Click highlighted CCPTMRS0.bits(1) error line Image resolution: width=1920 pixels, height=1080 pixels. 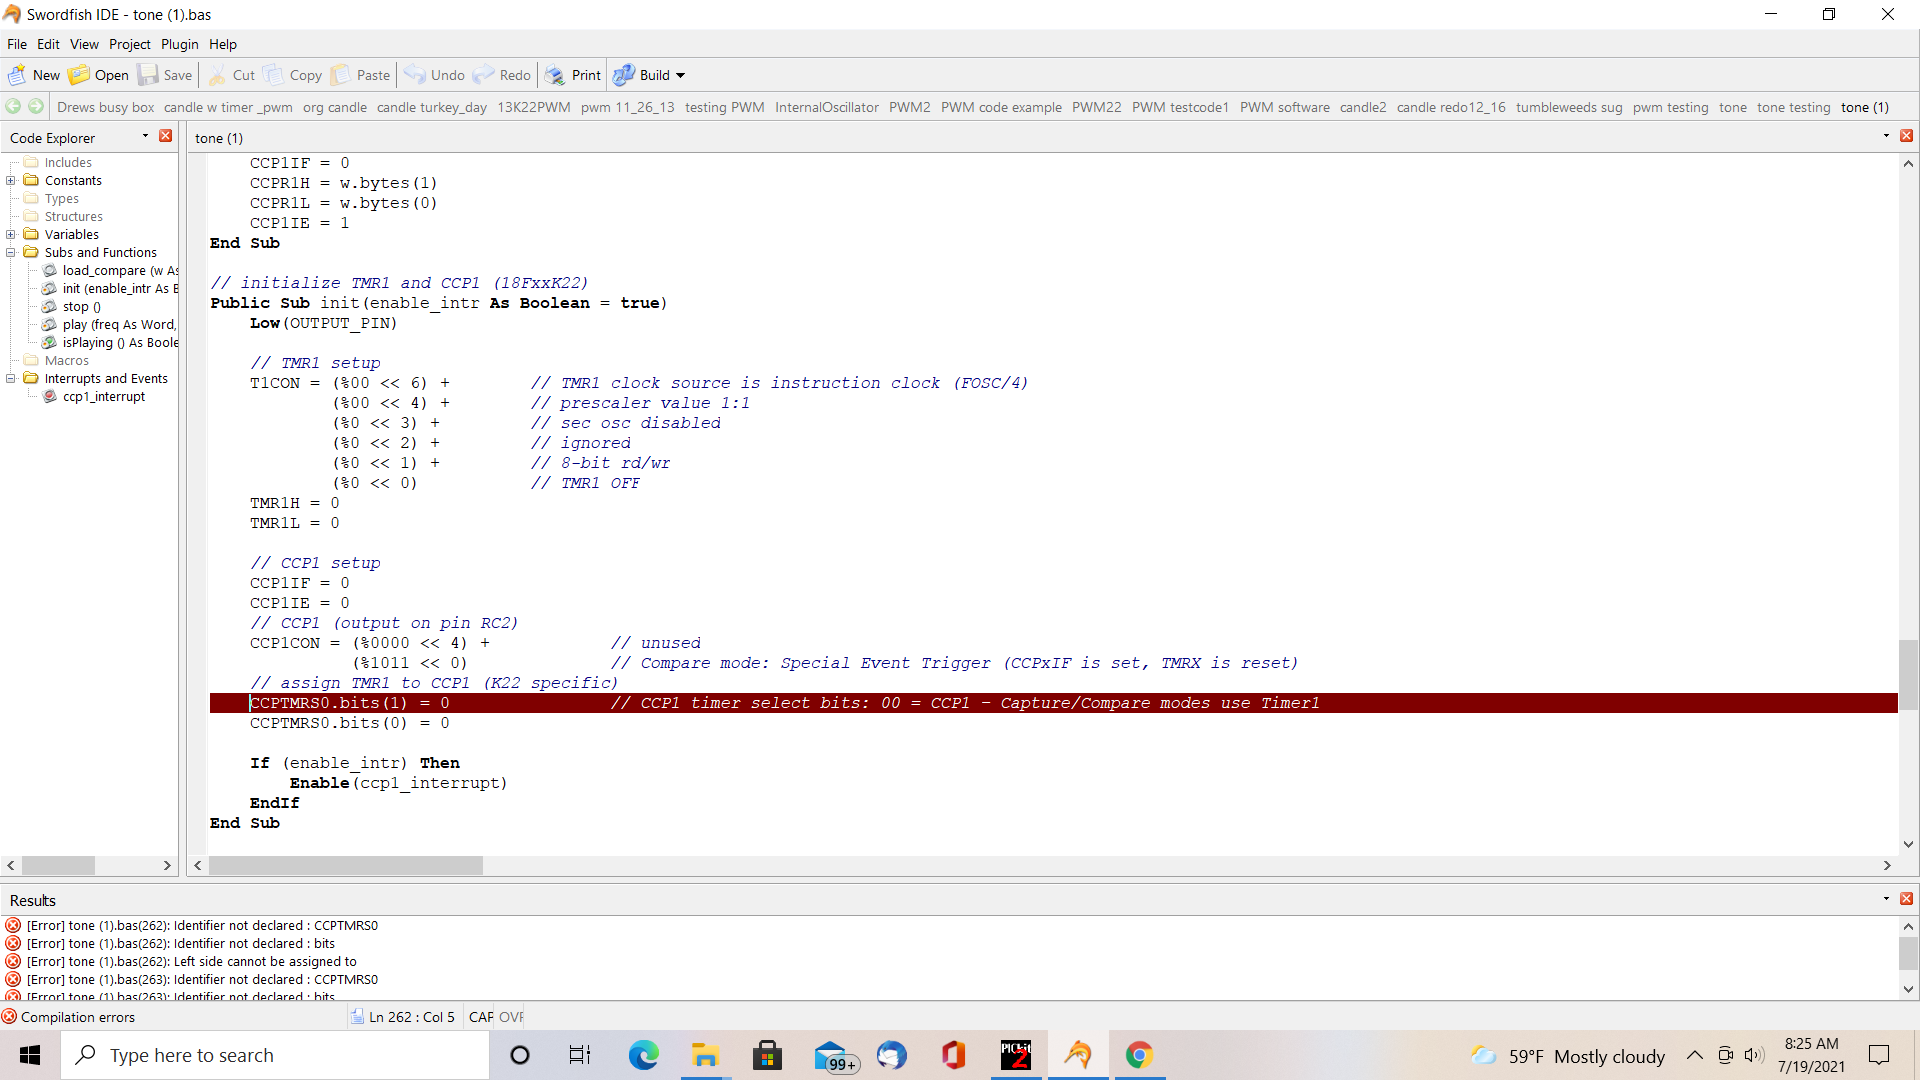1053,703
